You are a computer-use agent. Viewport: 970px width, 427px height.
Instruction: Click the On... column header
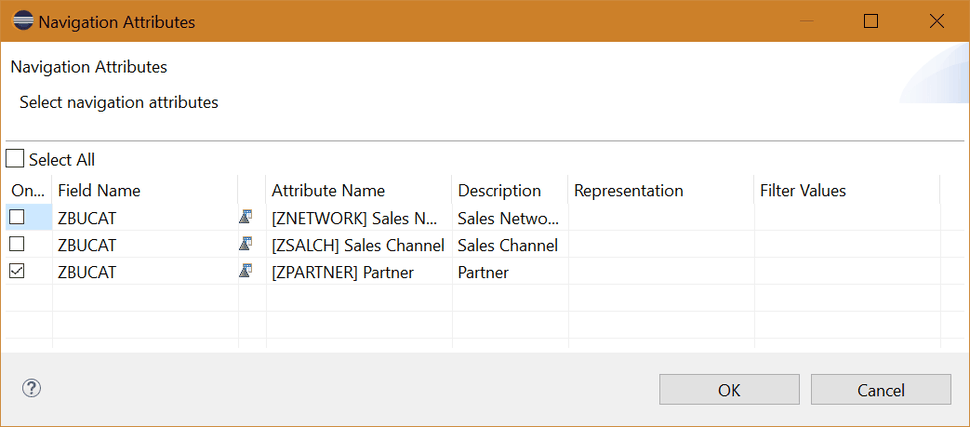click(x=28, y=190)
